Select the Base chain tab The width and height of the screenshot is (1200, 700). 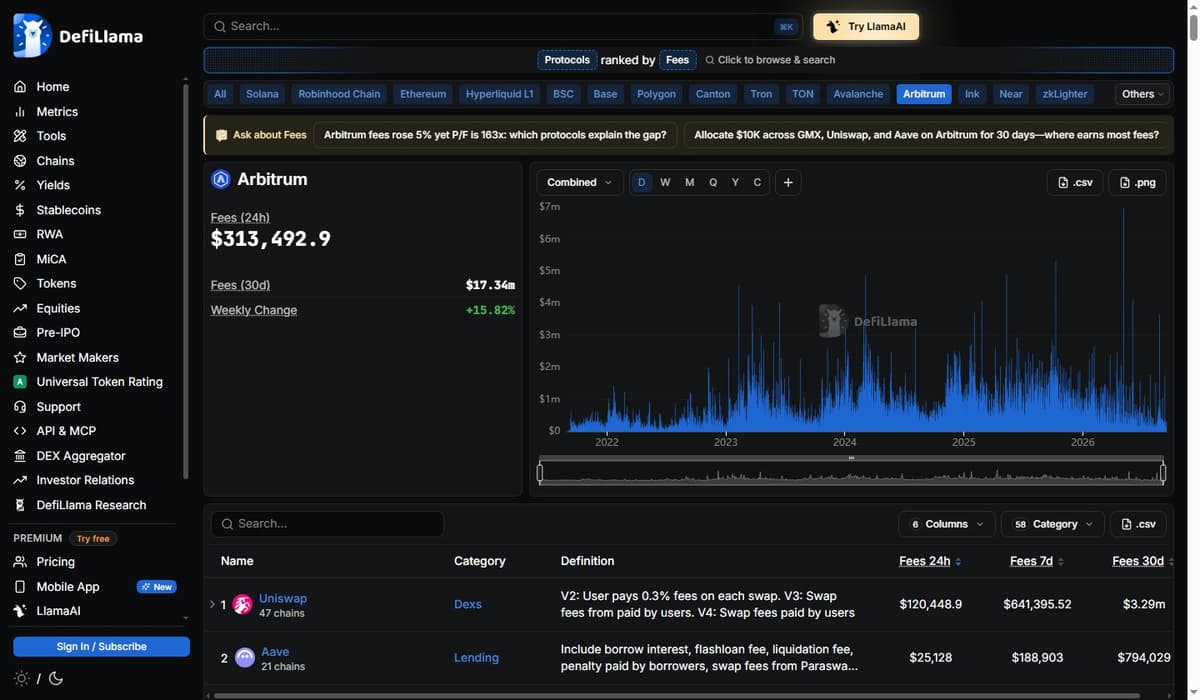(x=605, y=94)
